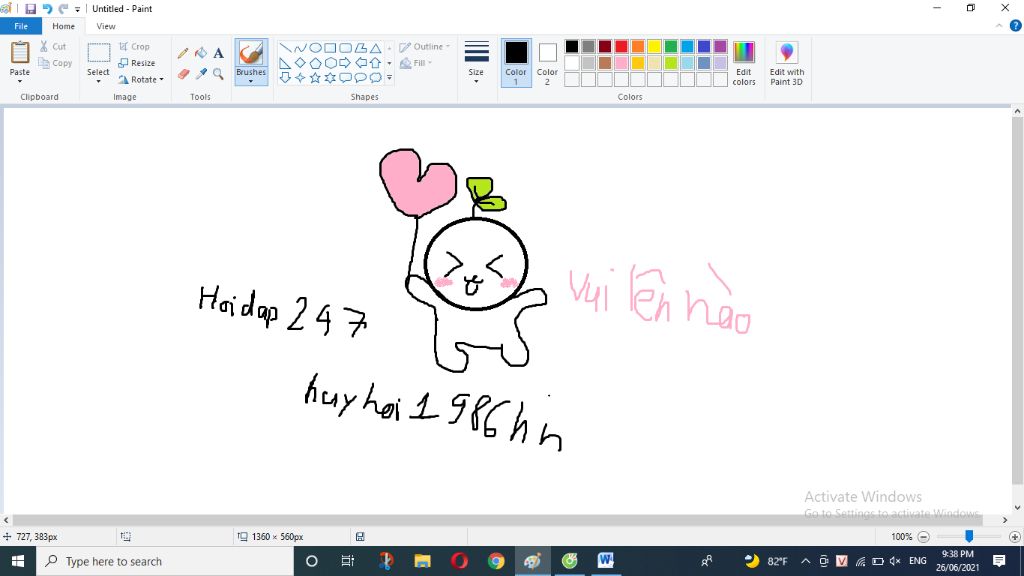Select the Pencil tool
This screenshot has width=1024, height=576.
tap(183, 54)
